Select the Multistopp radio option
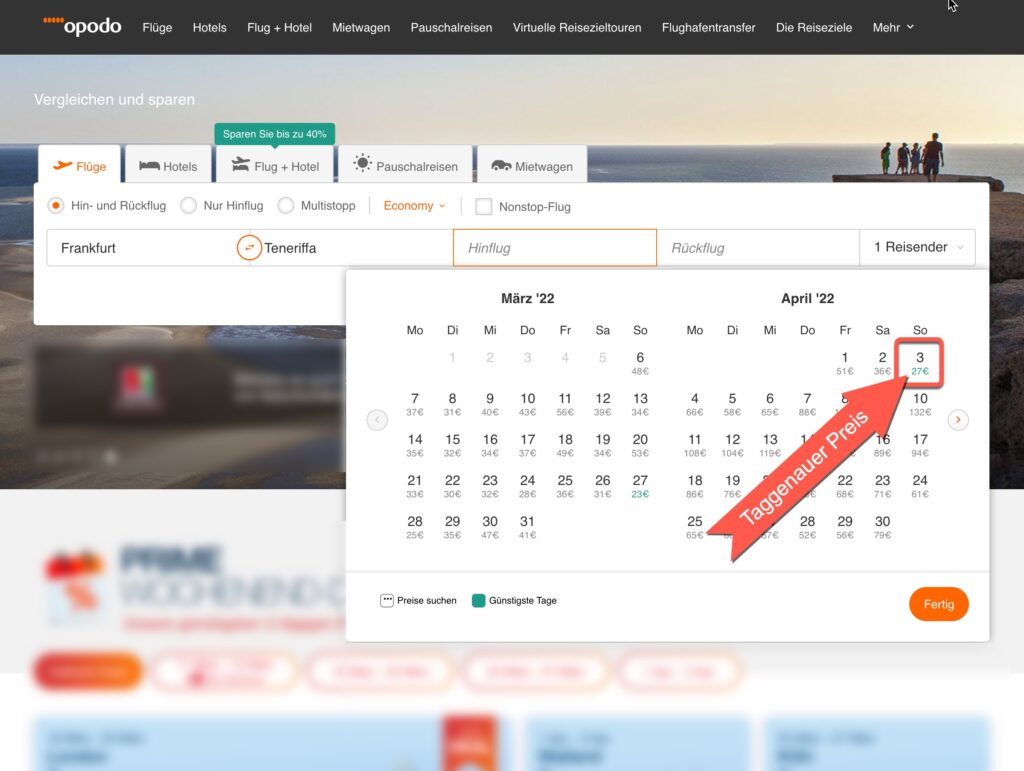1024x771 pixels. [x=286, y=205]
